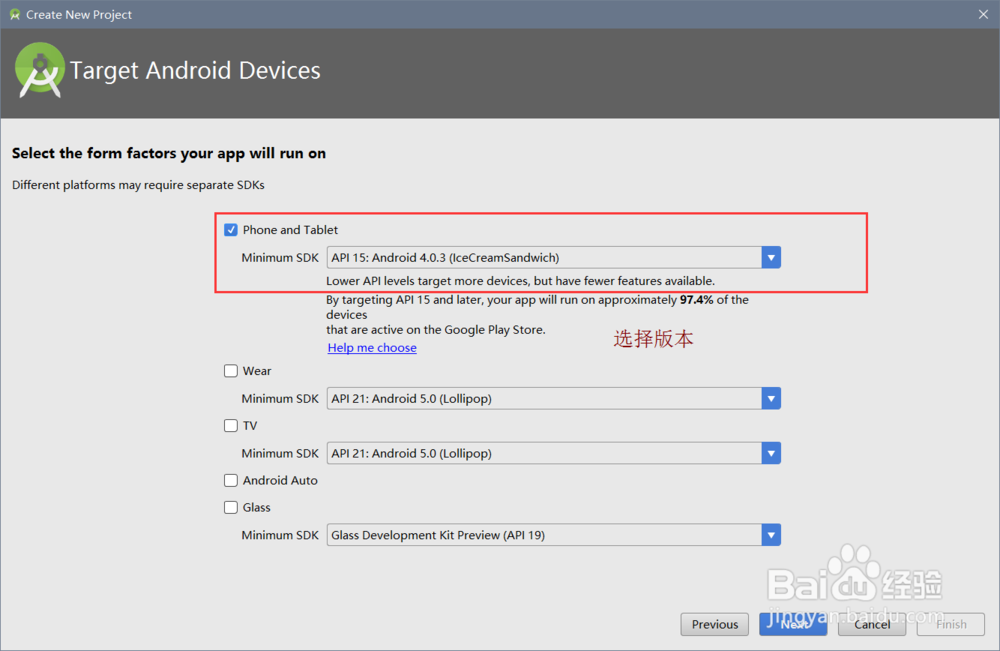Check the Android Auto checkbox
This screenshot has height=651, width=1000.
[x=231, y=481]
